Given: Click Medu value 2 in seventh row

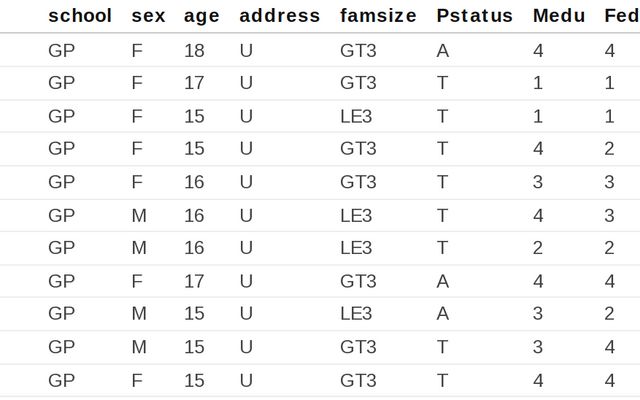Looking at the screenshot, I should pyautogui.click(x=538, y=248).
